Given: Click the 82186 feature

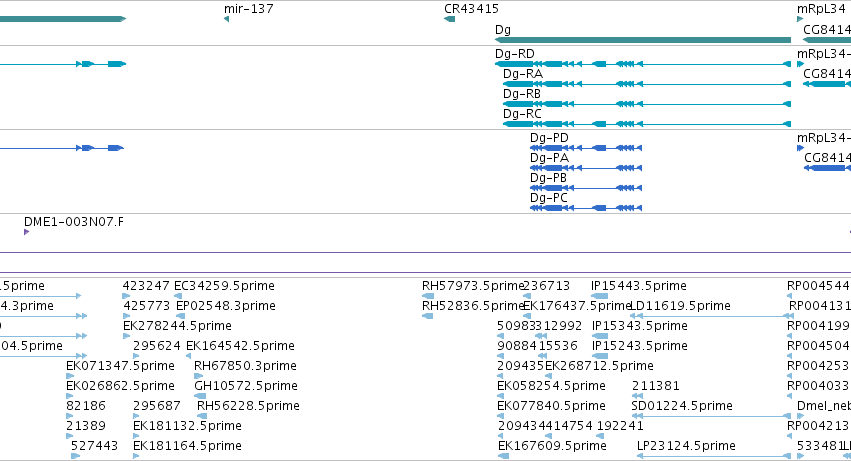Looking at the screenshot, I should (x=69, y=416).
